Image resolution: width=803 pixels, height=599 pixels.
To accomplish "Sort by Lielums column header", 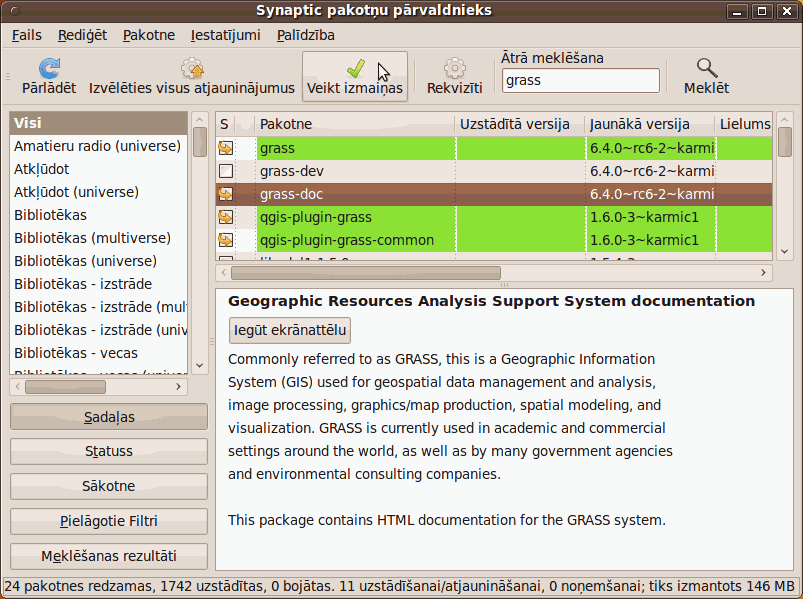I will (x=744, y=124).
